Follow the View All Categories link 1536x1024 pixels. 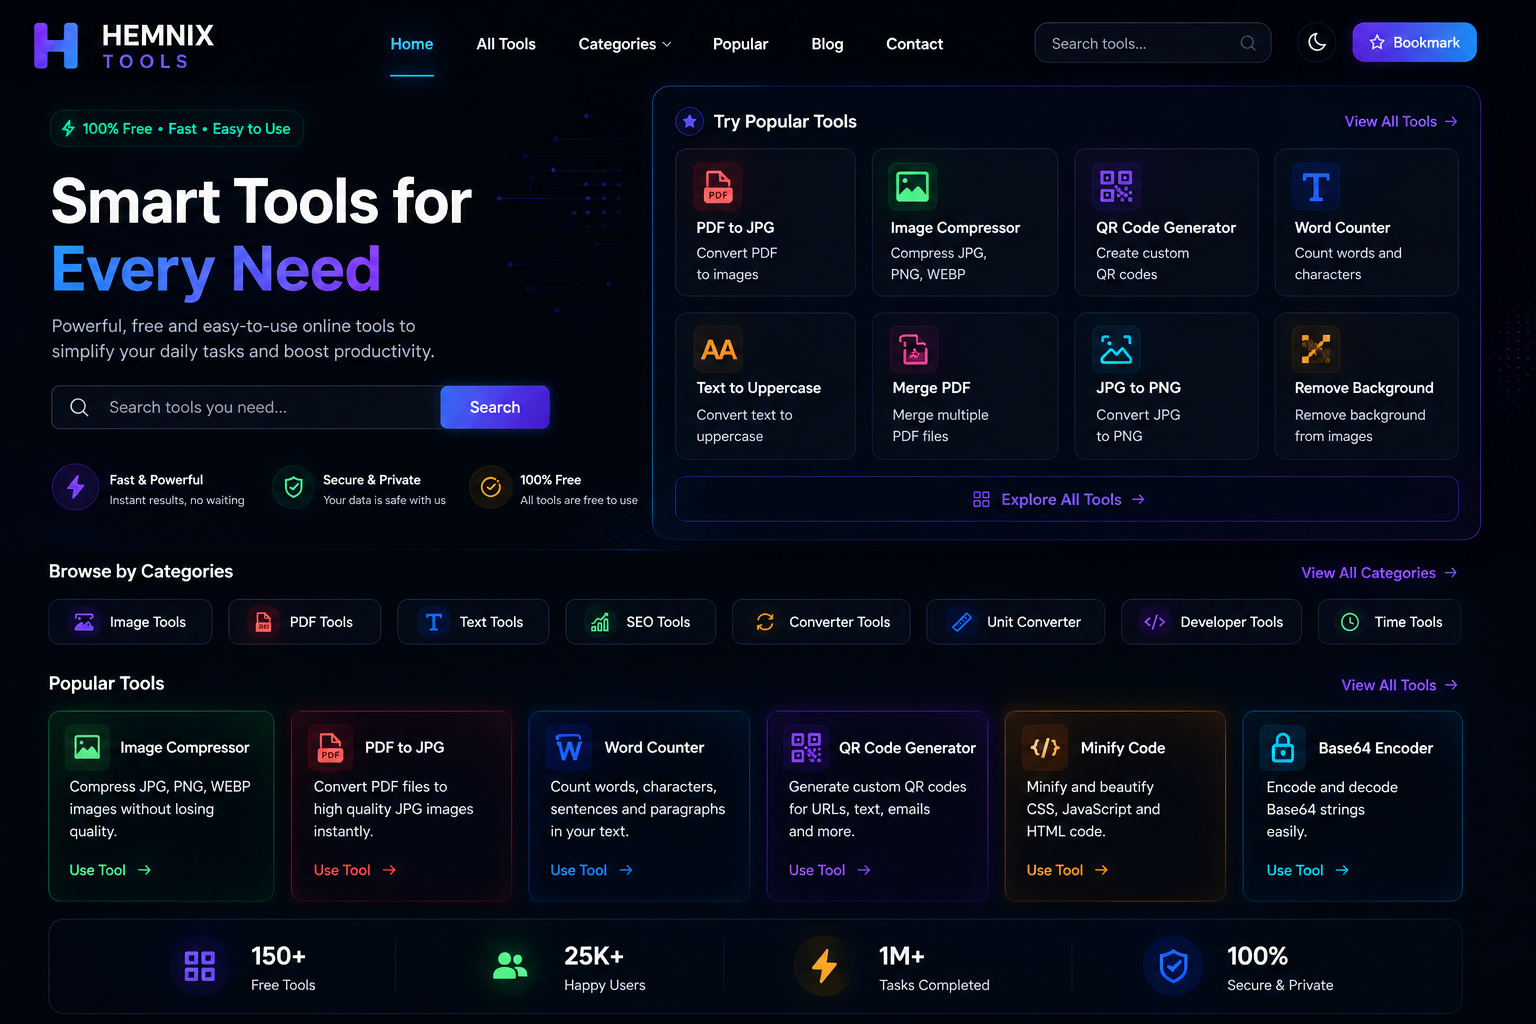(x=1379, y=573)
